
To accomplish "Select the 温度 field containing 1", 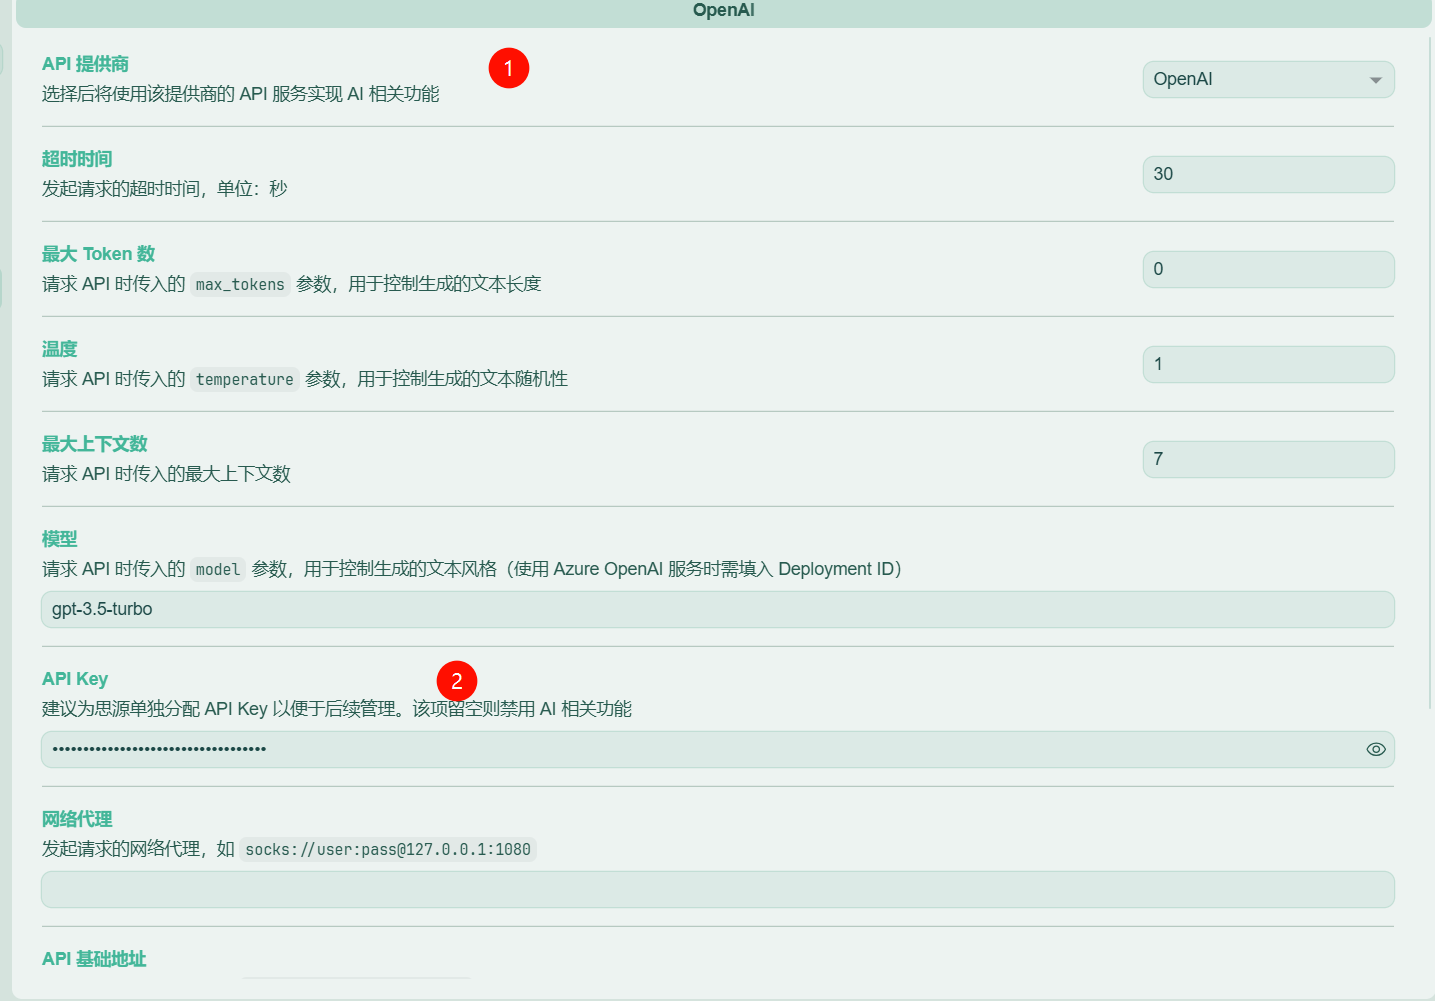I will 1268,364.
